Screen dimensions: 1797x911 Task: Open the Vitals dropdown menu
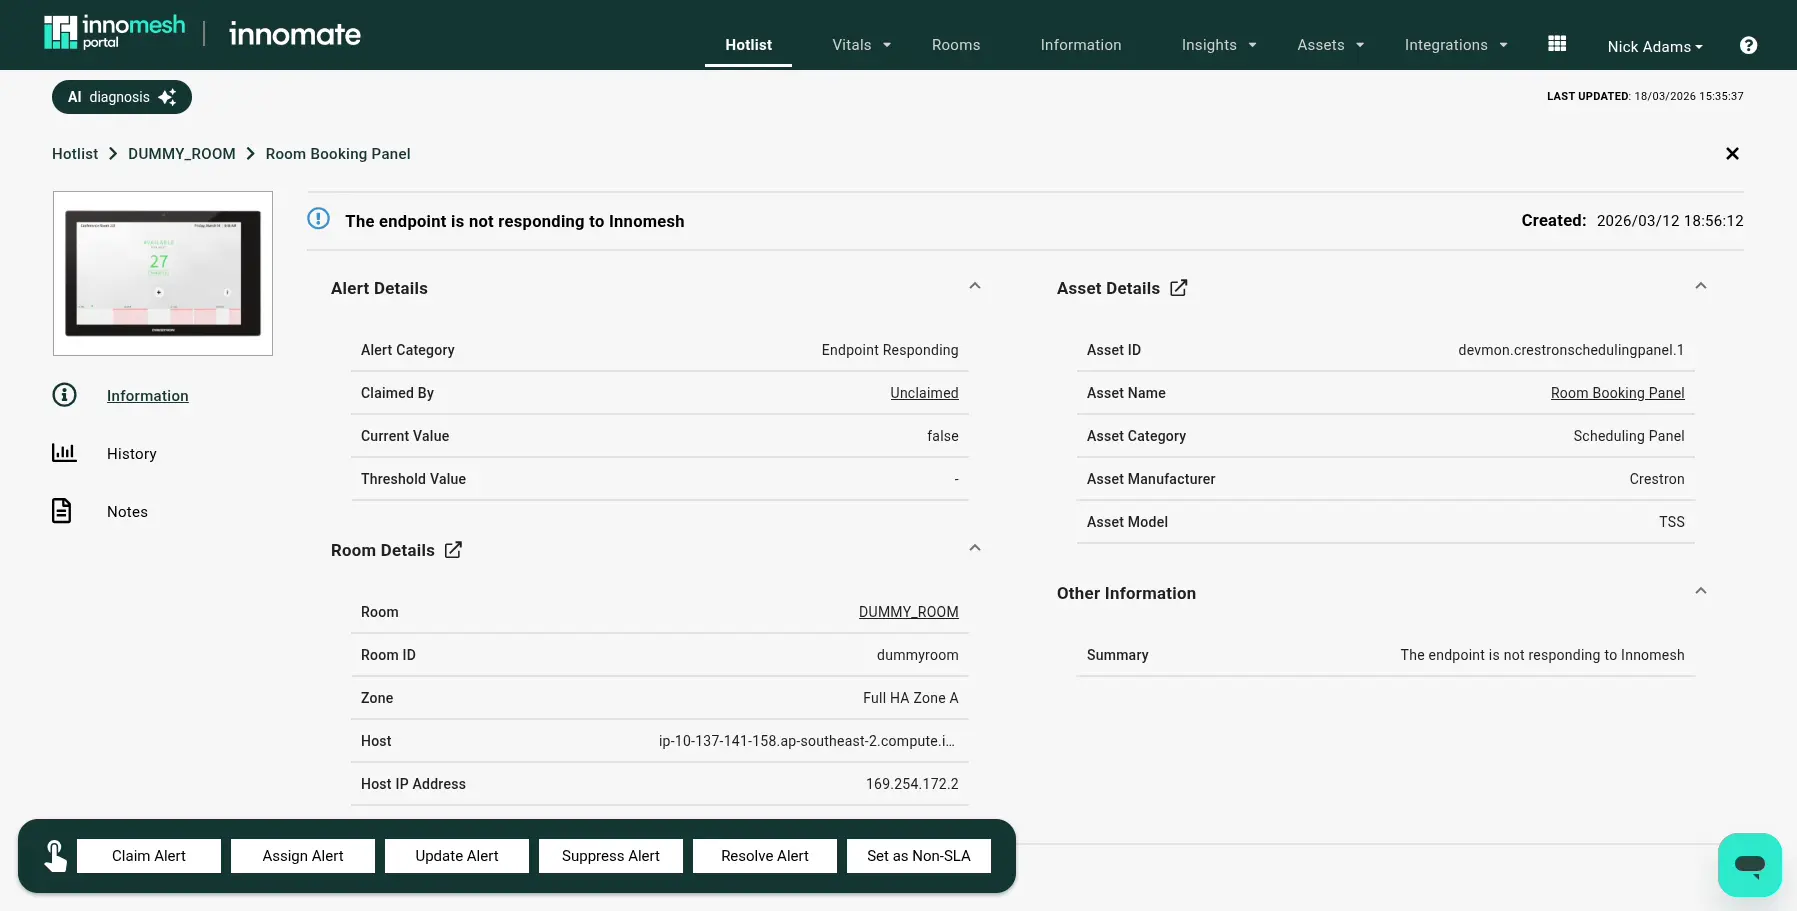coord(862,45)
